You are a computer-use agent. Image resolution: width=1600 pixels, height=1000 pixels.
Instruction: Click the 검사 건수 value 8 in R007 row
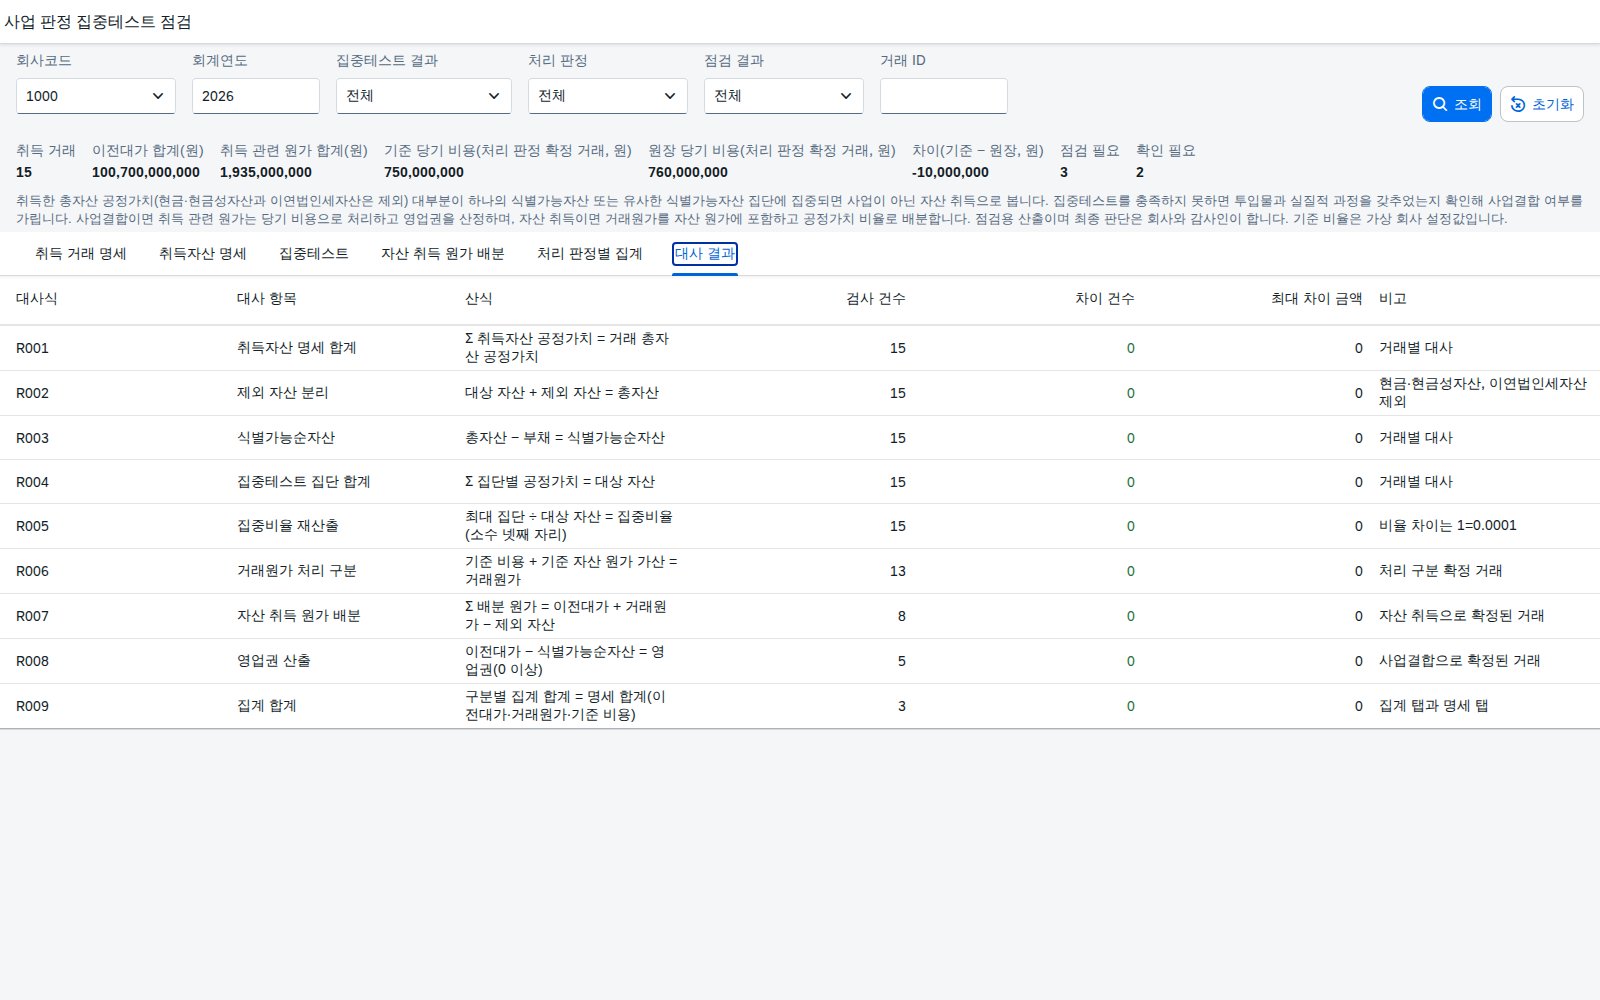(902, 616)
